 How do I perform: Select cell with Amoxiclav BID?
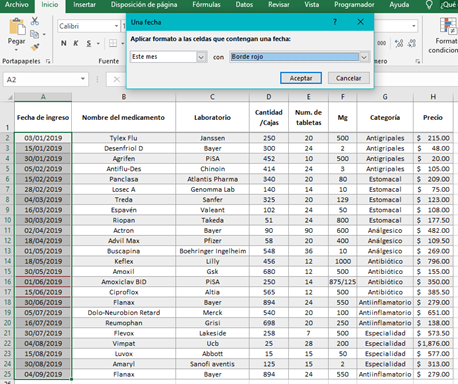[x=124, y=282]
